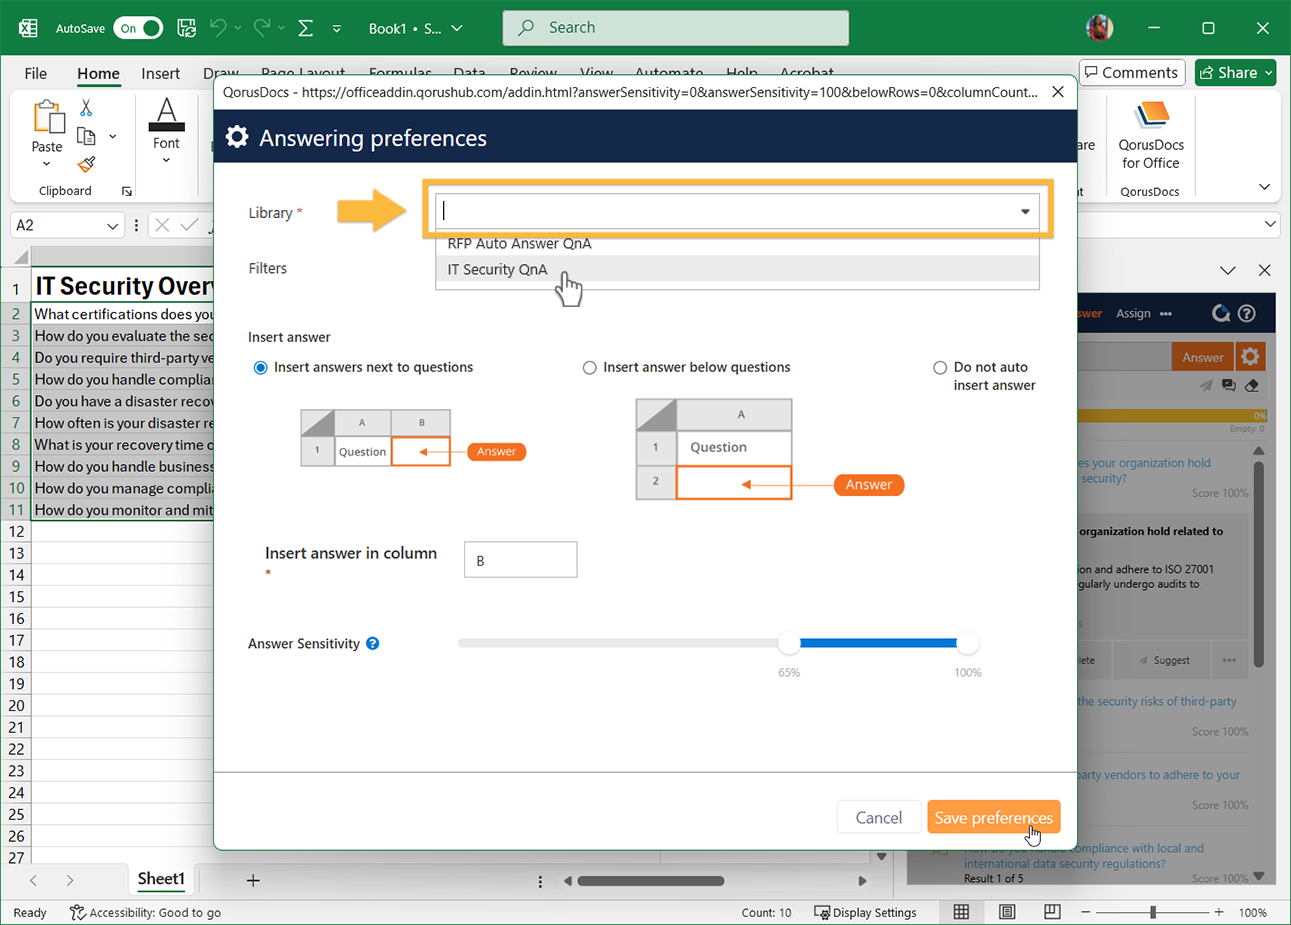1291x925 pixels.
Task: Click the Cancel button
Action: click(878, 817)
